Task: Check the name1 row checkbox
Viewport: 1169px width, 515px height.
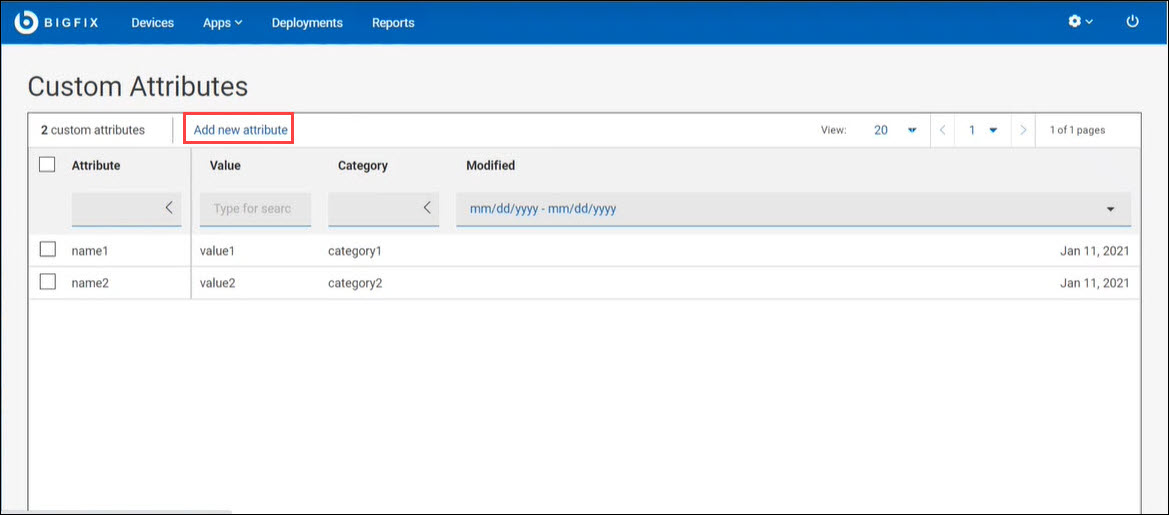Action: pyautogui.click(x=47, y=251)
